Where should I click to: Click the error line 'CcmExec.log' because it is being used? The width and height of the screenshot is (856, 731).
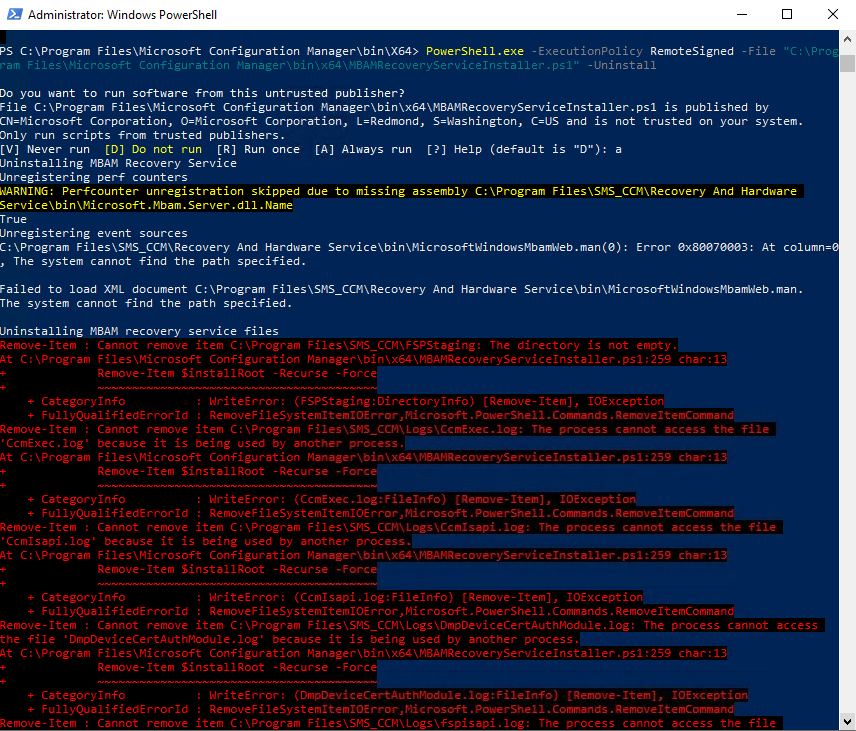(203, 444)
